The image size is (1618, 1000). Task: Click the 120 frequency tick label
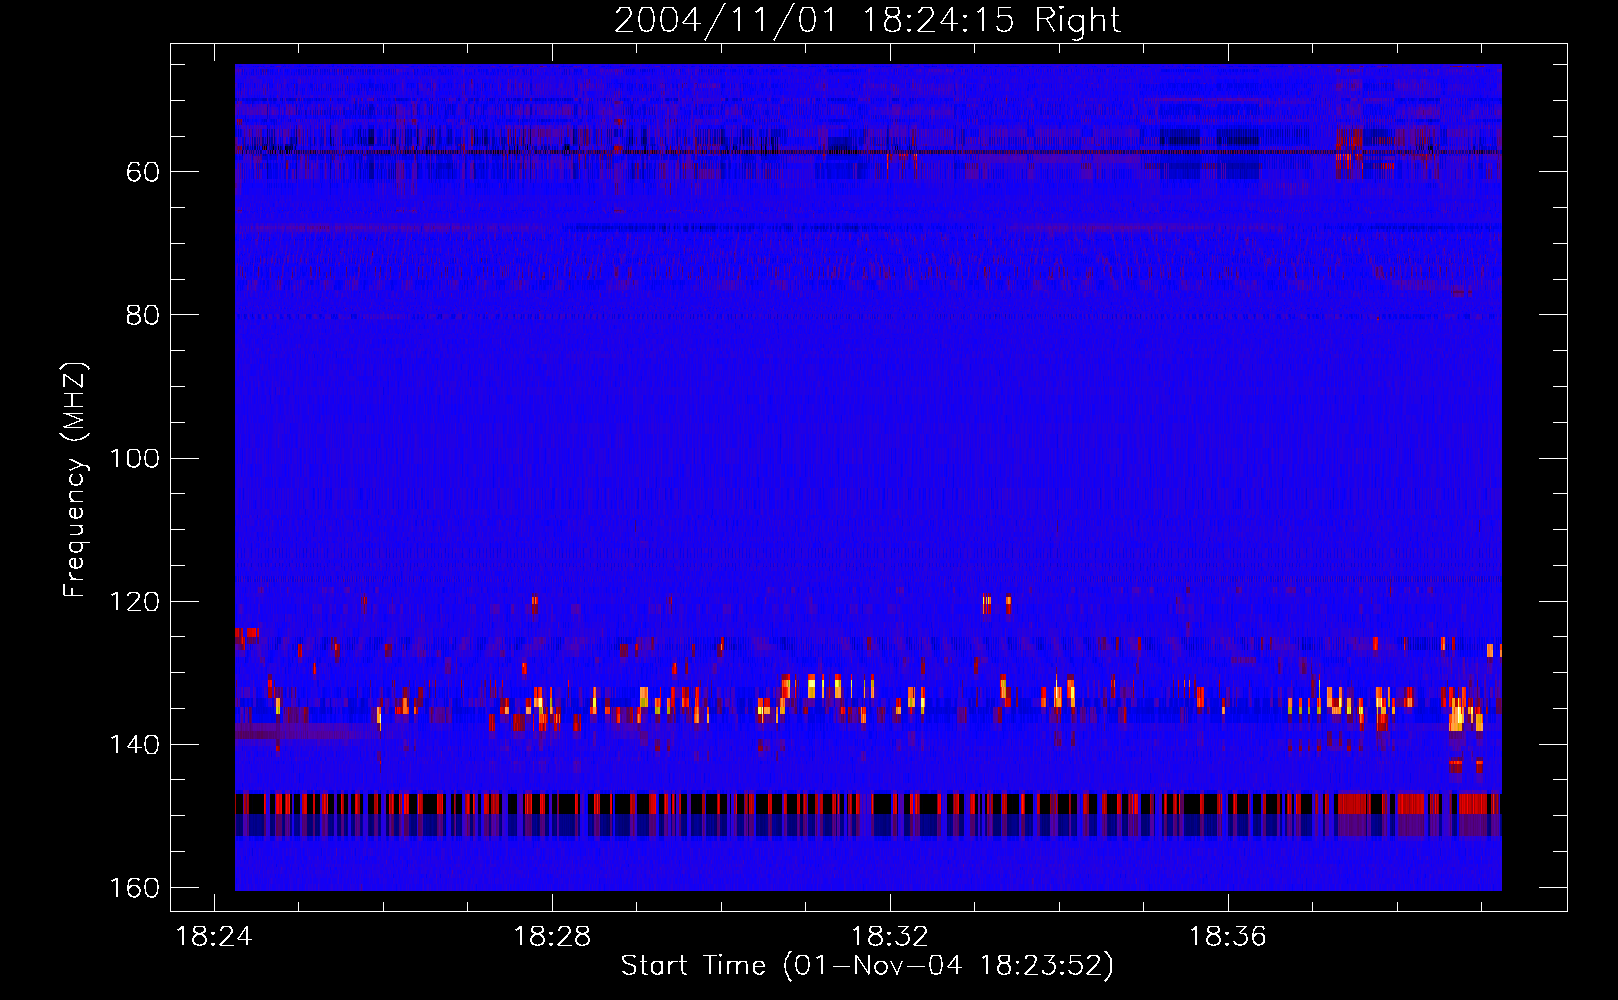pyautogui.click(x=134, y=602)
